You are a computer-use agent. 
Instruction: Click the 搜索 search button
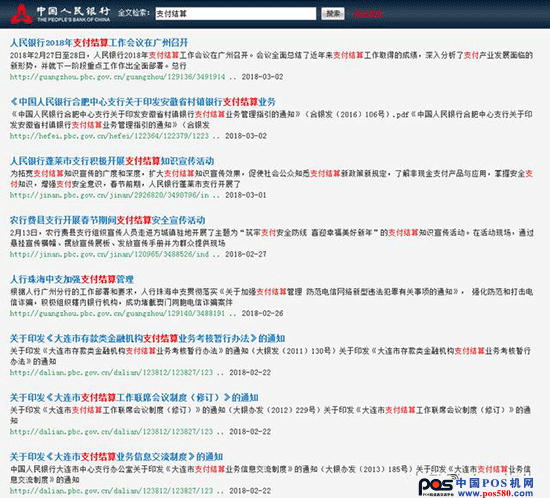(x=333, y=14)
